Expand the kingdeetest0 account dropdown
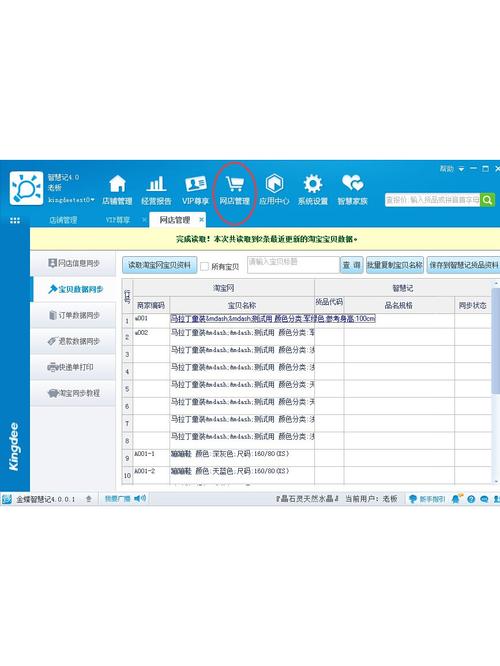The width and height of the screenshot is (500, 666). (x=92, y=200)
